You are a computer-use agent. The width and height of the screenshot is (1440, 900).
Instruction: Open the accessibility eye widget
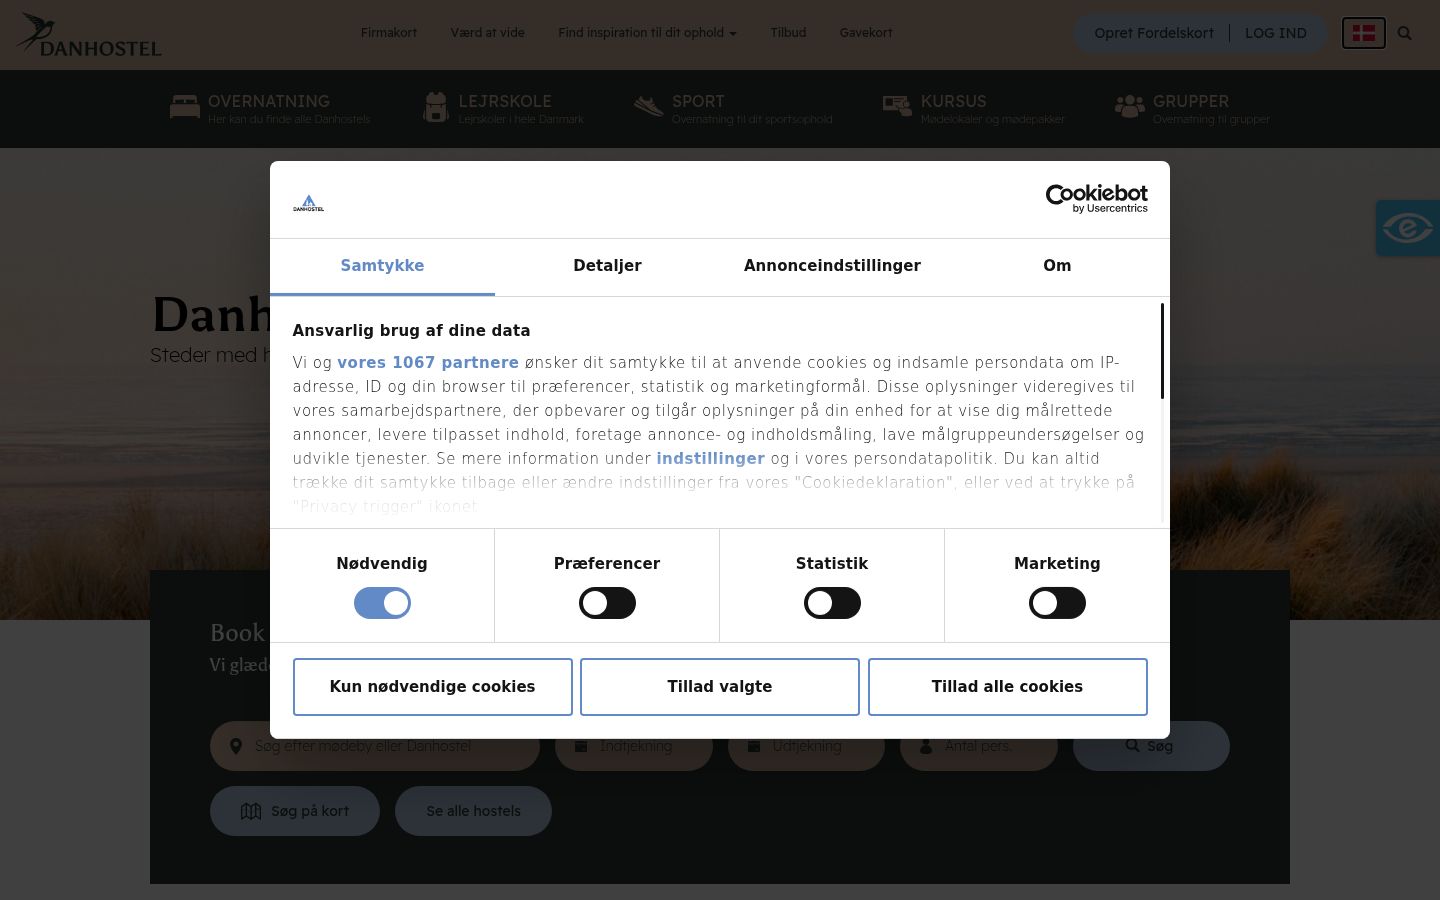point(1408,228)
